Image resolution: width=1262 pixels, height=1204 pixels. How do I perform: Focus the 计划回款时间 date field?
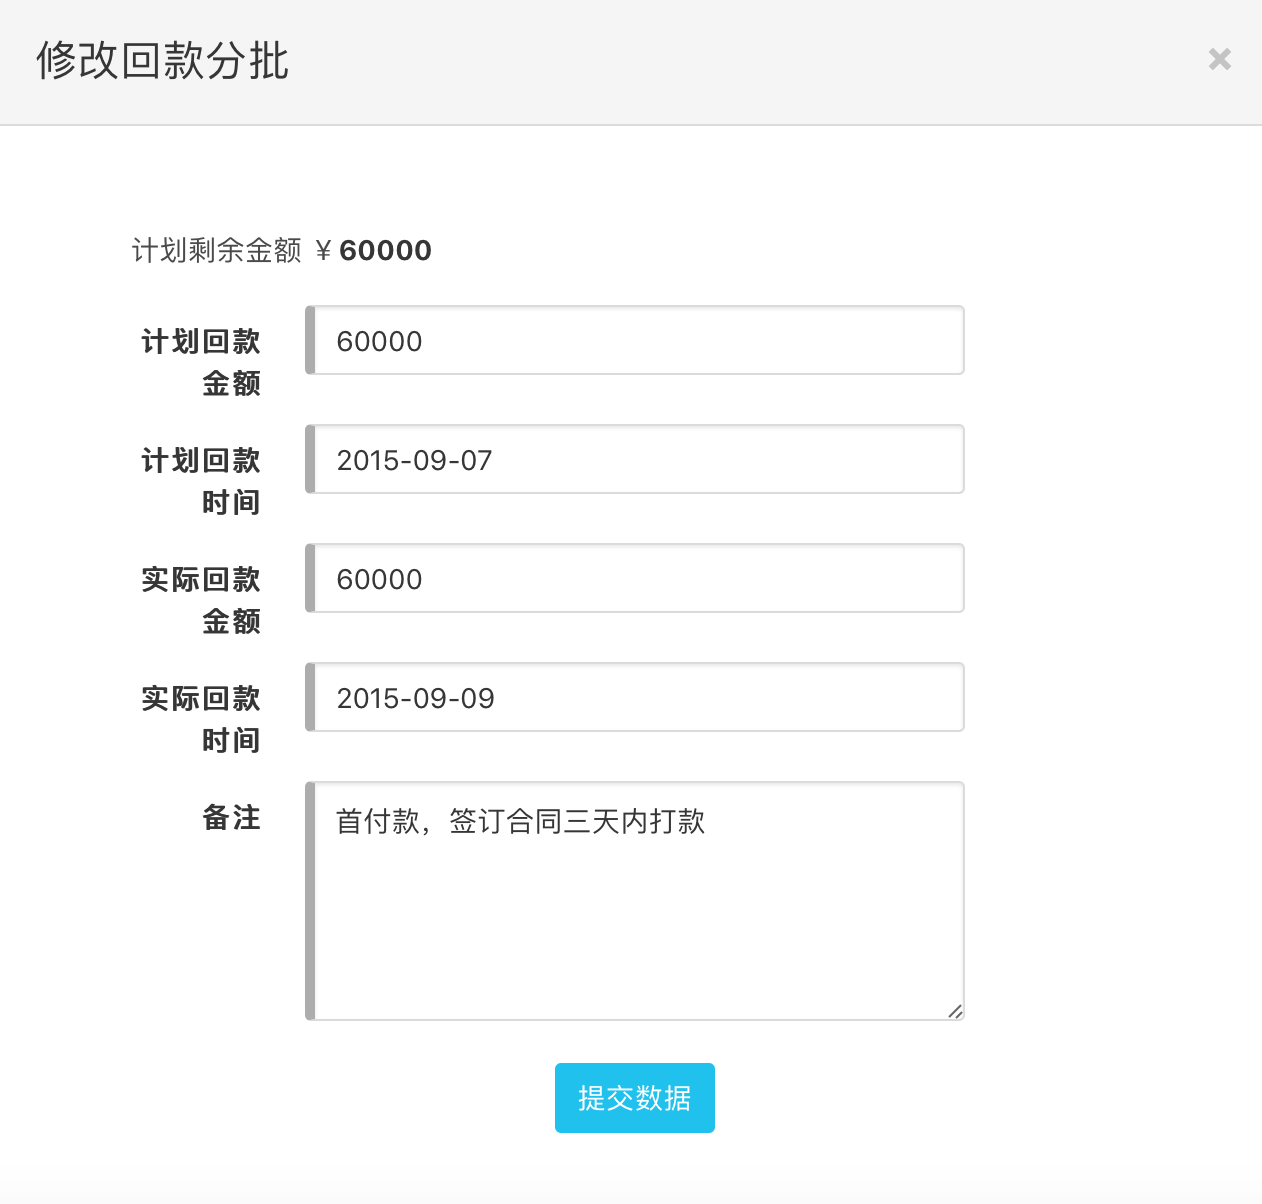(x=638, y=460)
